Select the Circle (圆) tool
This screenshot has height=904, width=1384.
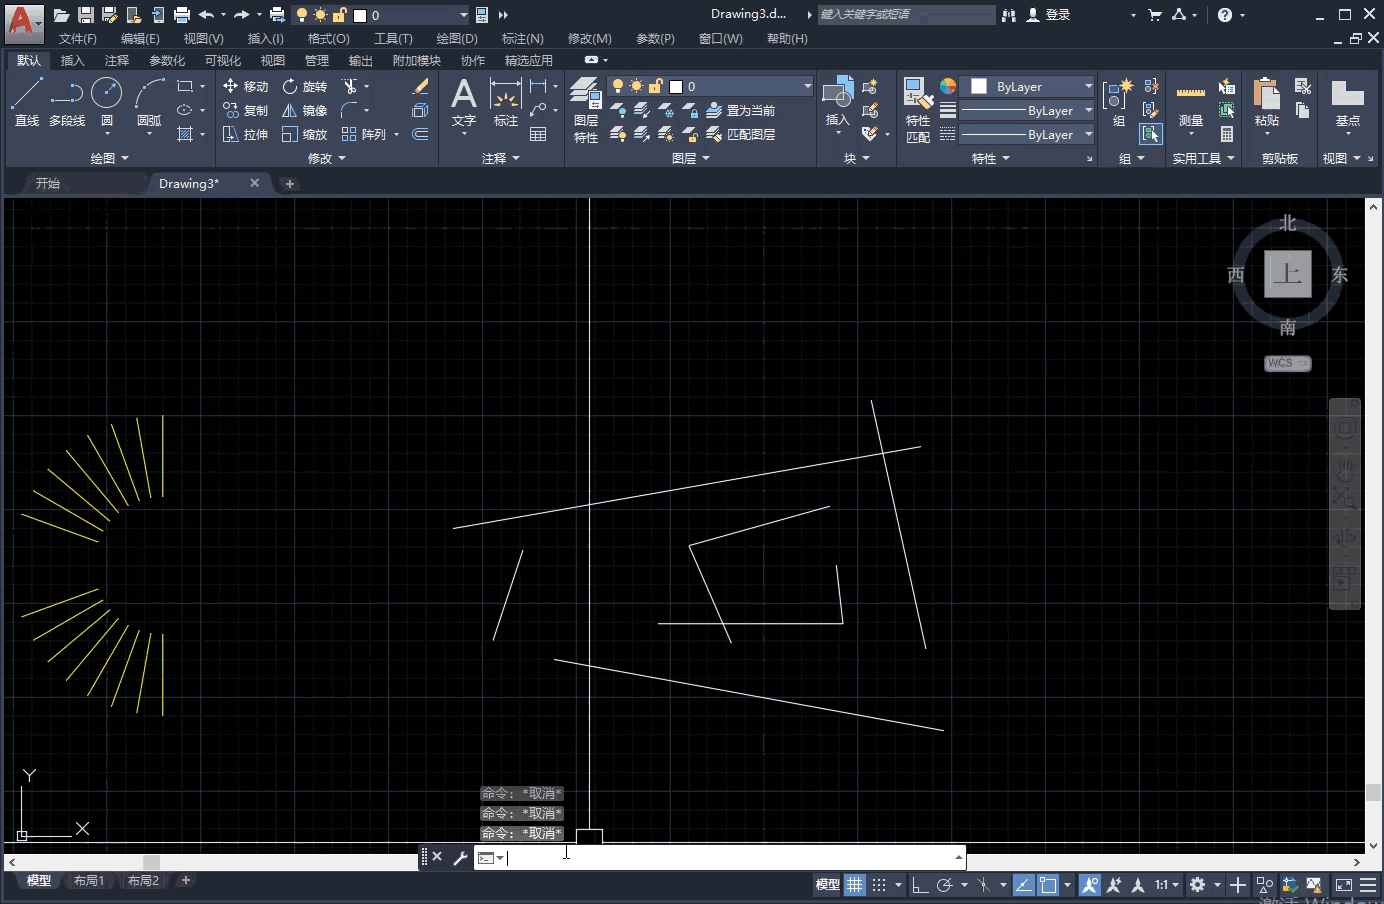(106, 102)
